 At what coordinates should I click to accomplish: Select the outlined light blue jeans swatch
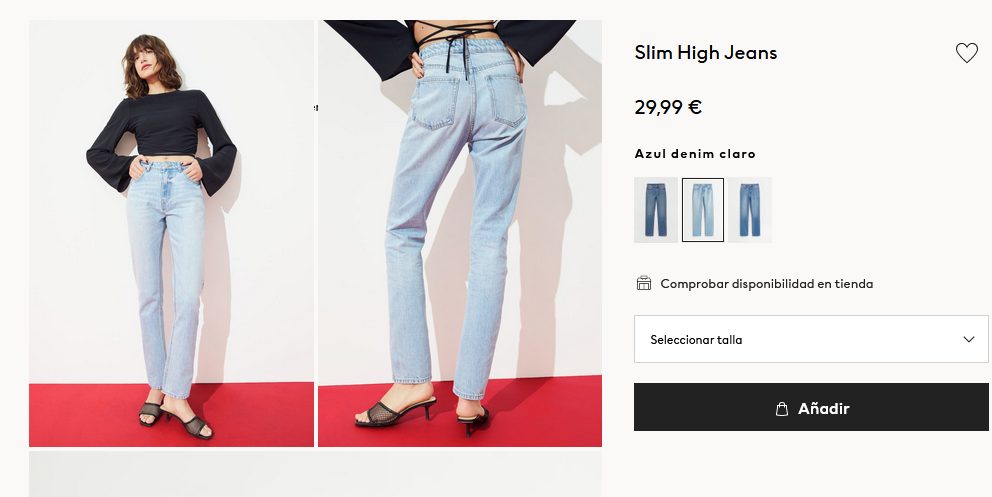pos(702,210)
